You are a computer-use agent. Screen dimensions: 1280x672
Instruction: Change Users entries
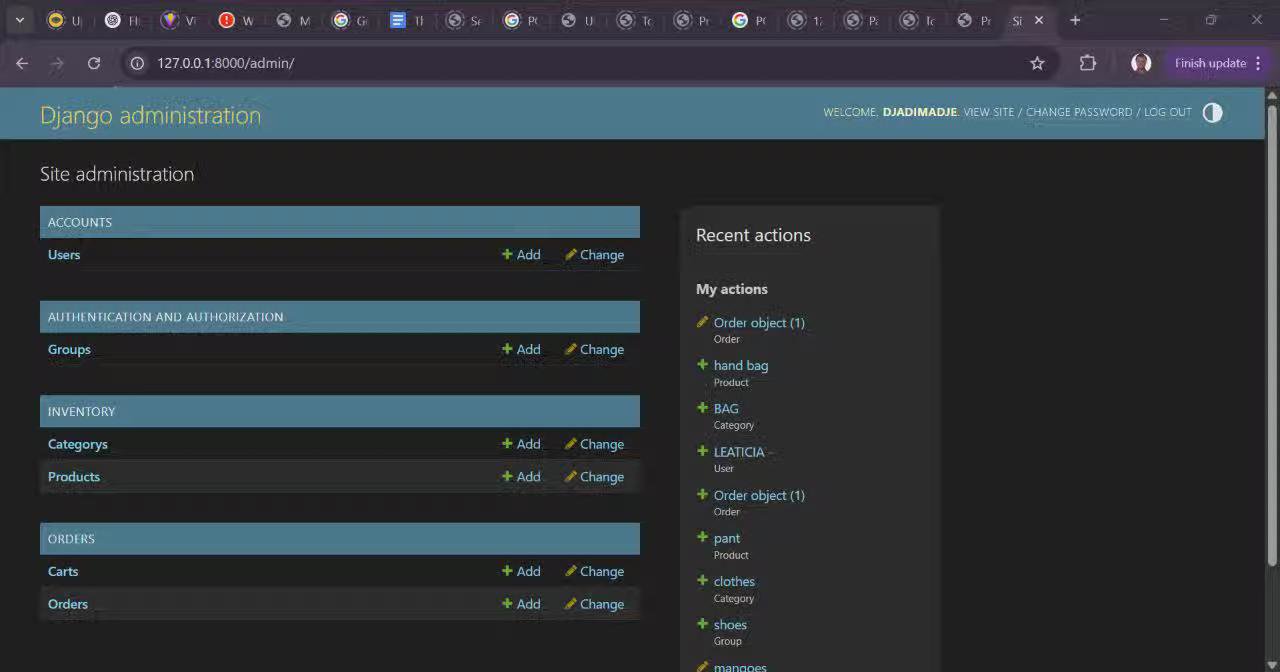tap(594, 255)
